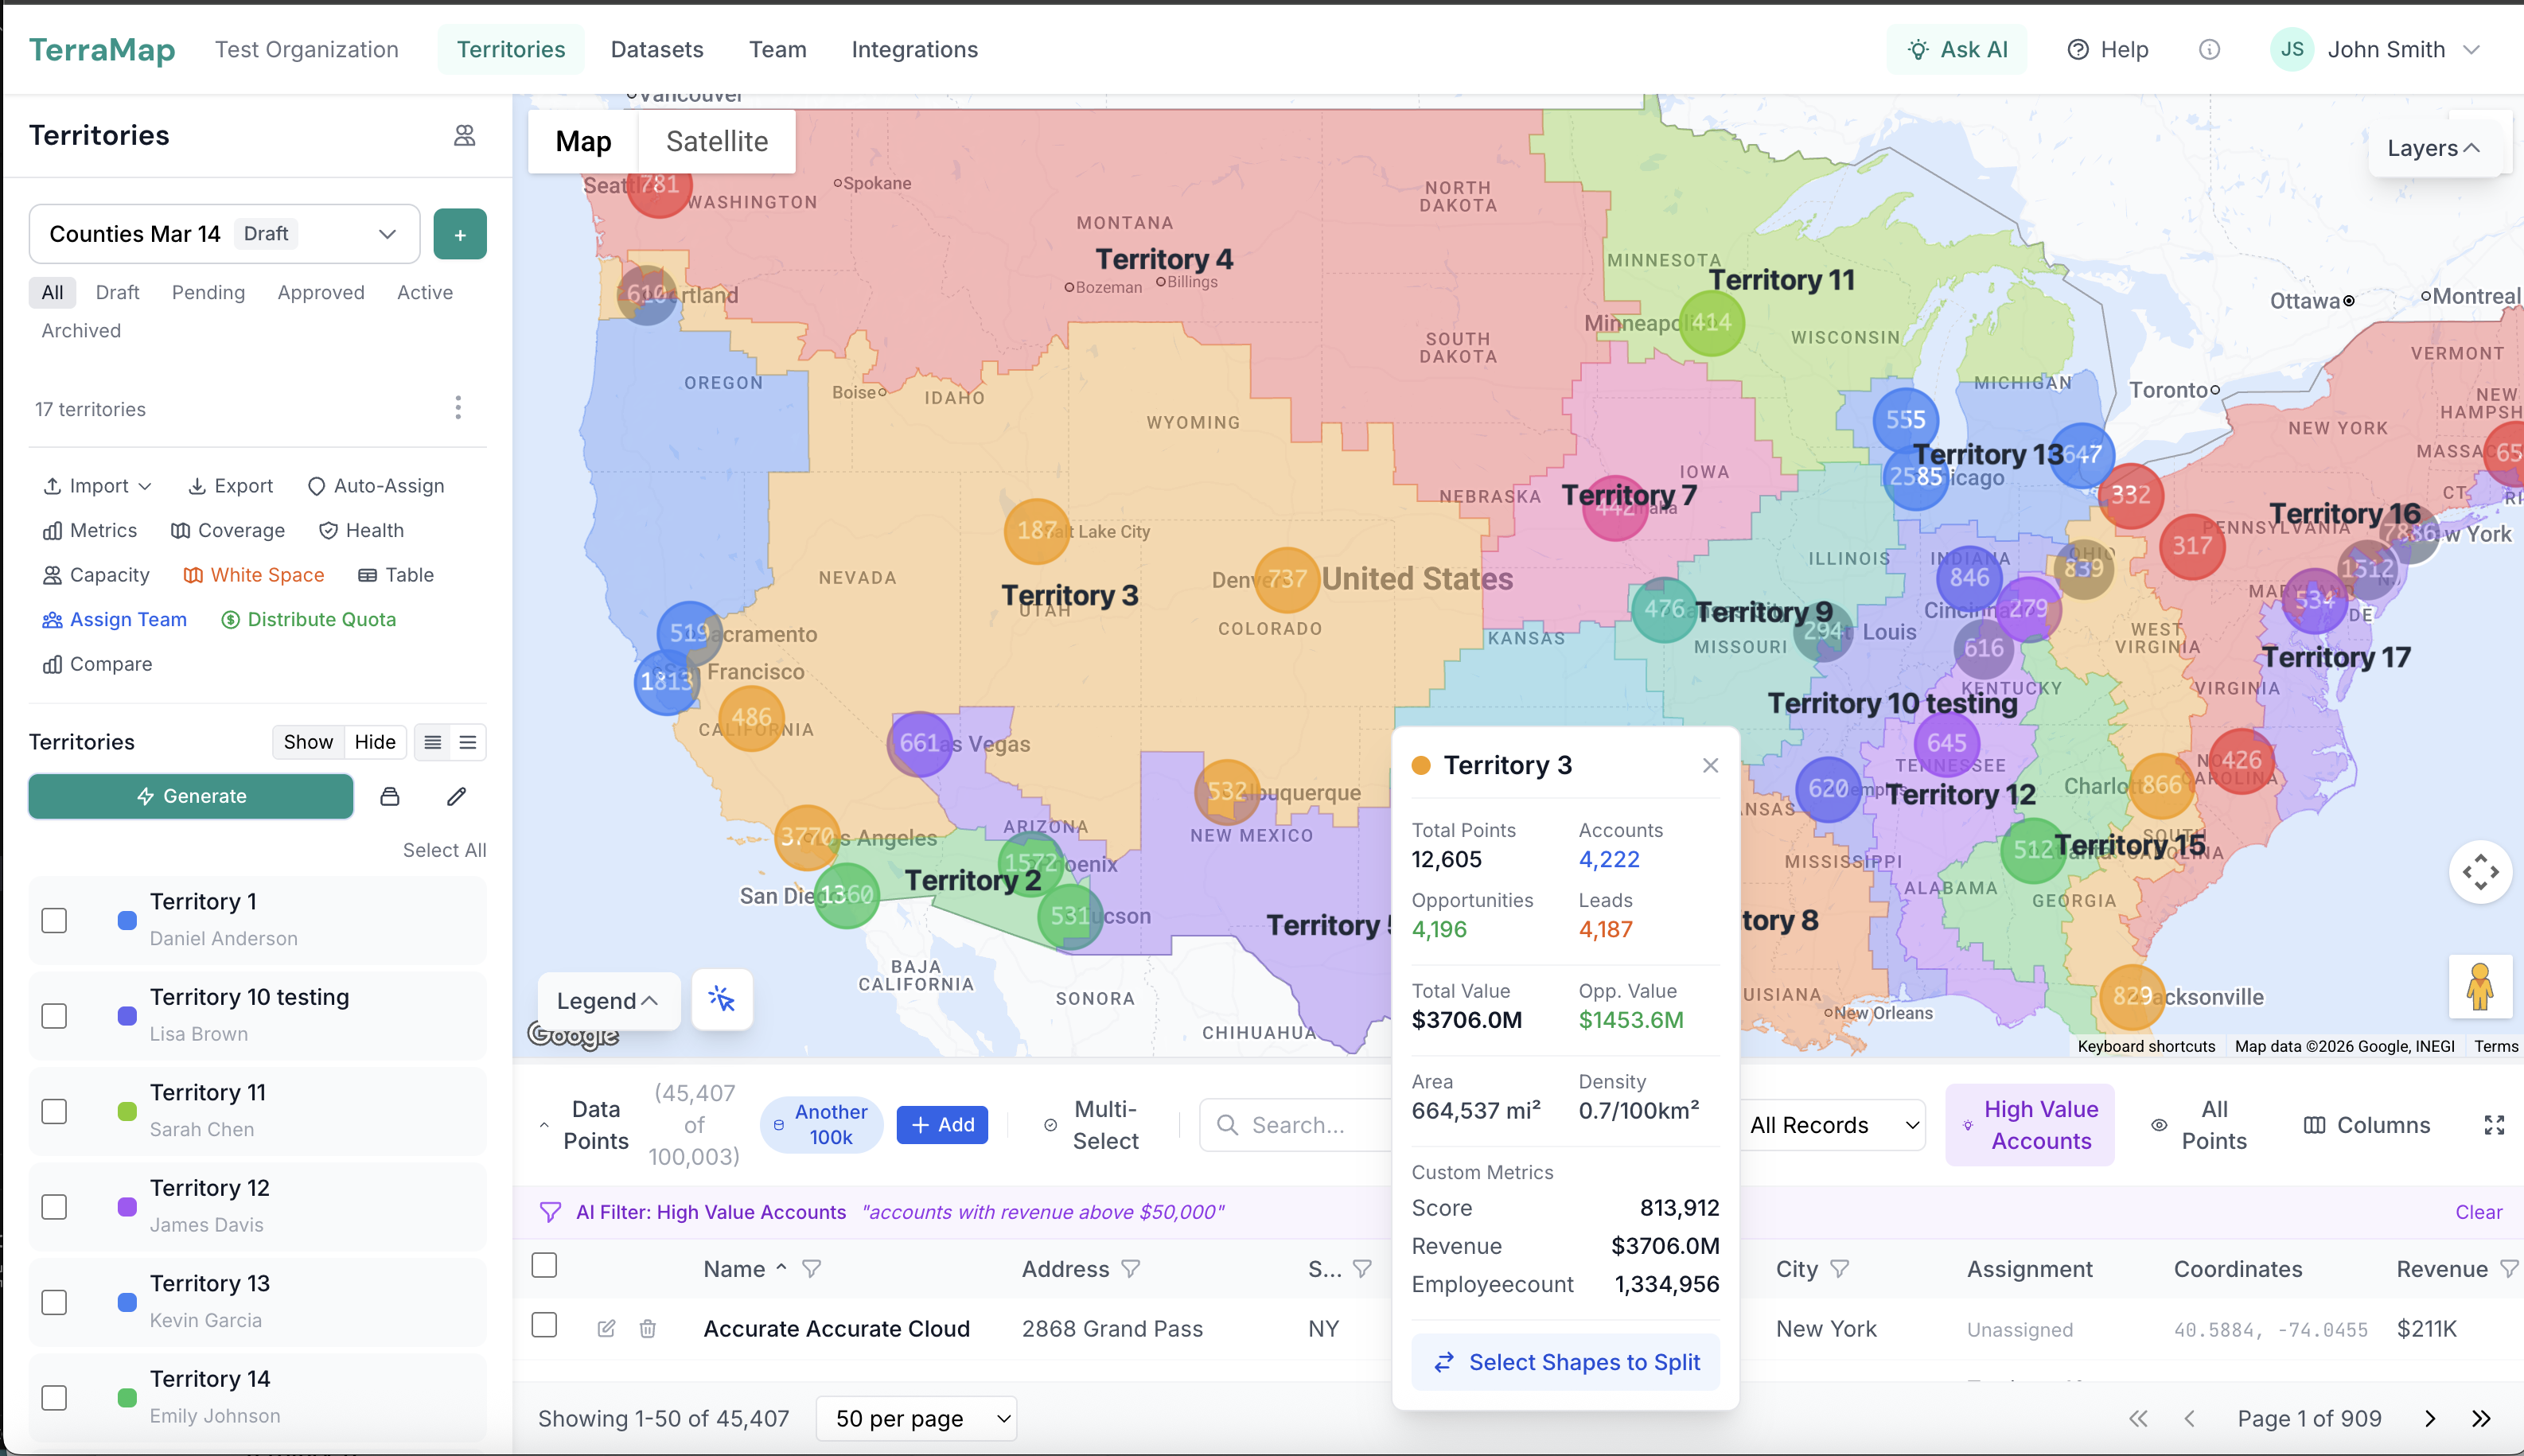Switch to expanded list view icon

coord(467,742)
